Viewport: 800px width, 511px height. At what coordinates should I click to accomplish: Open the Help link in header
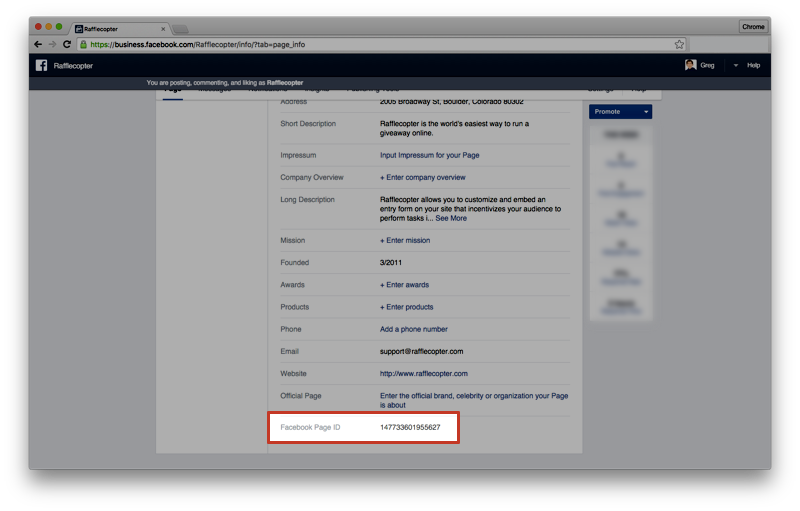tap(754, 65)
